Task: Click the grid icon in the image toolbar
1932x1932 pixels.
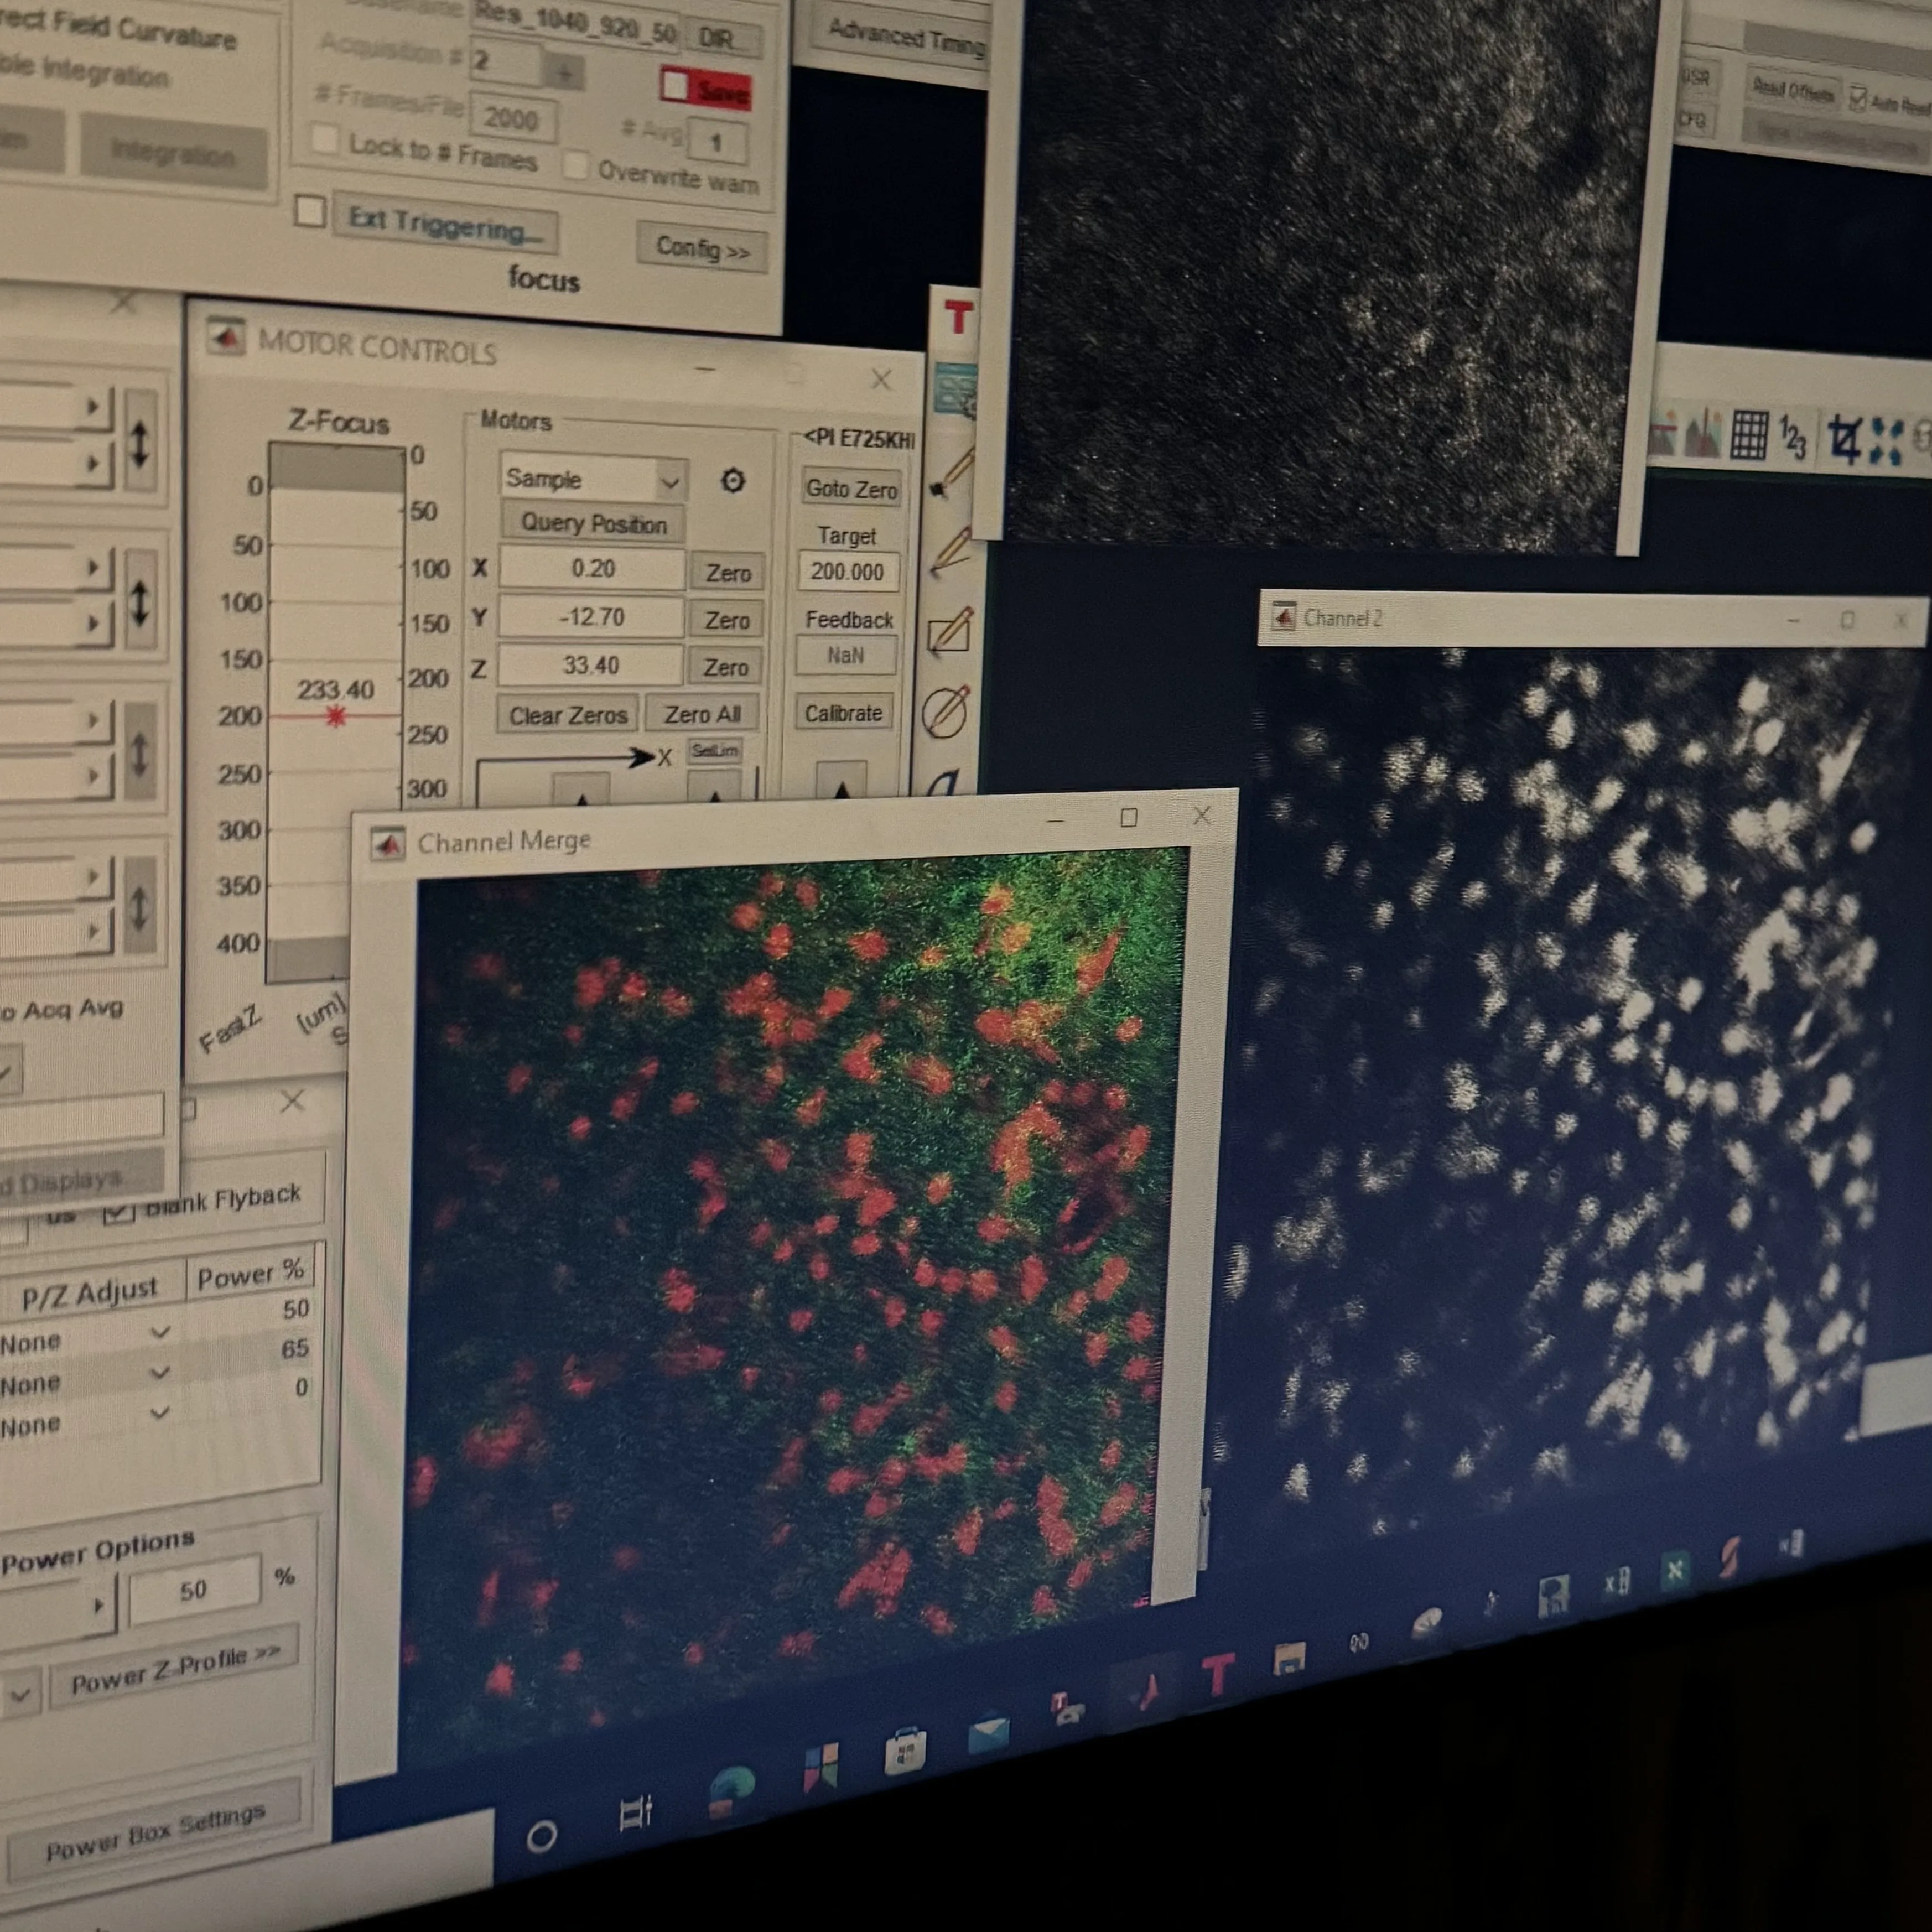Action: tap(1750, 436)
